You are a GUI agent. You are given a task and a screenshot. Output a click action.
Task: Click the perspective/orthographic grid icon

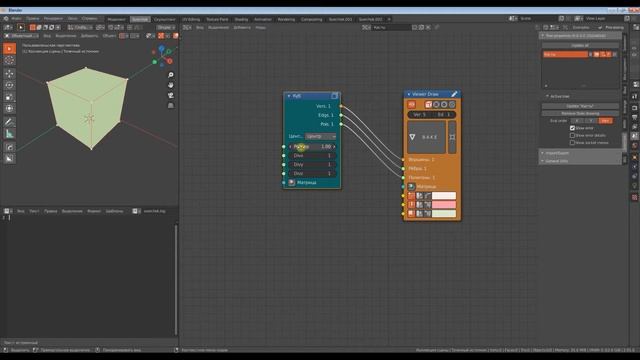tap(171, 105)
